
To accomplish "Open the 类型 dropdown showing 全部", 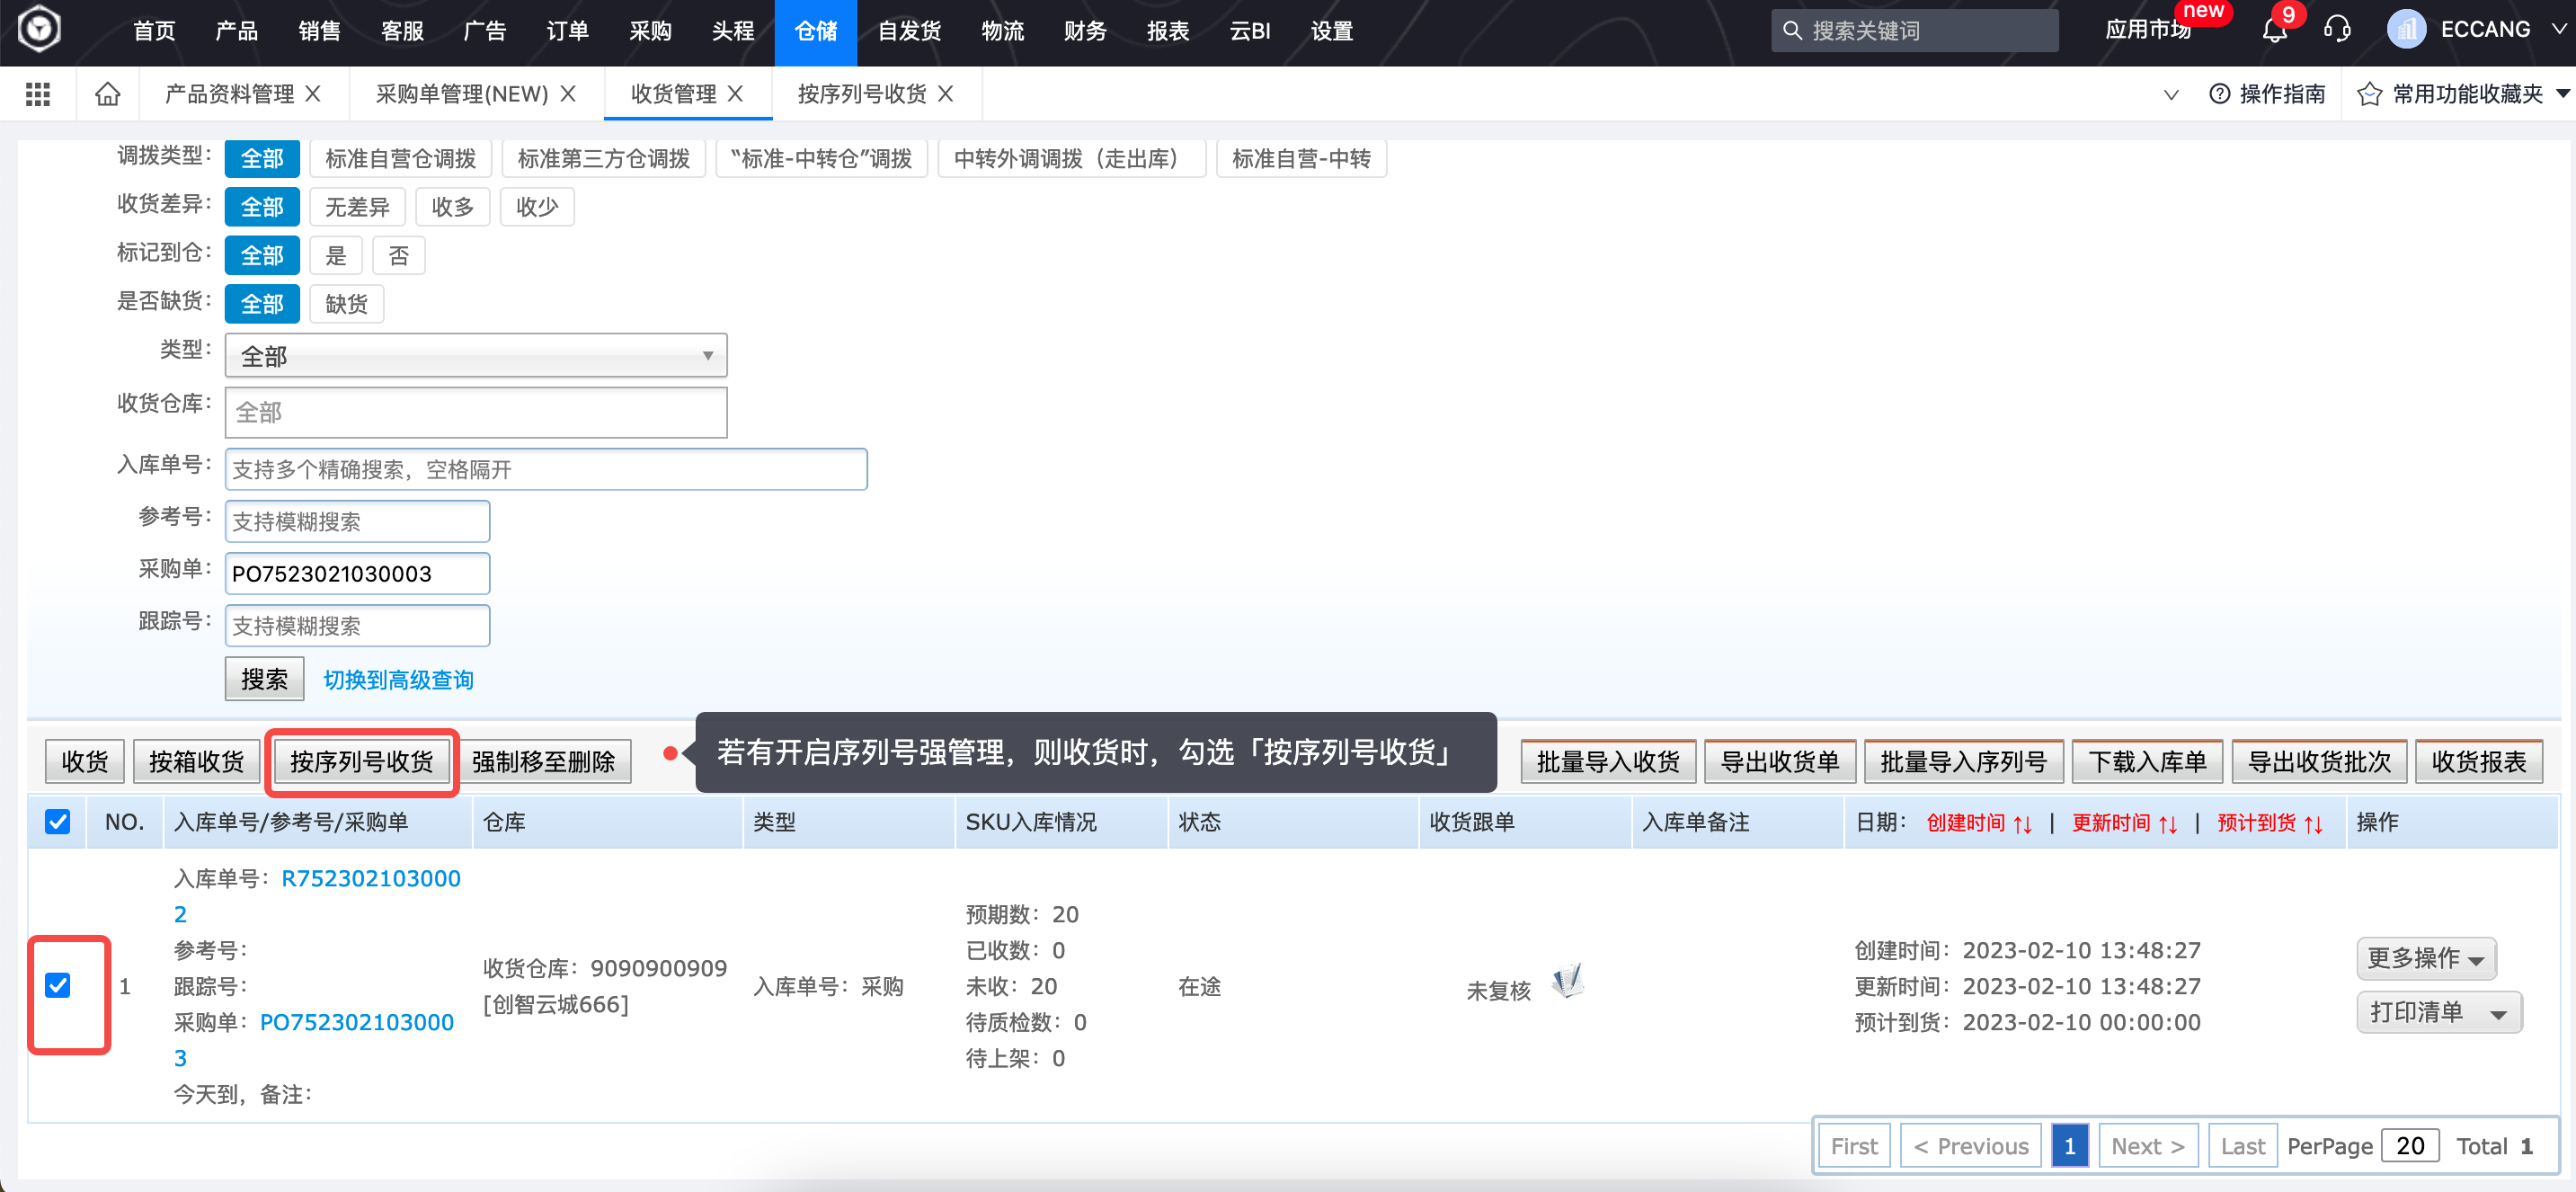I will point(476,355).
